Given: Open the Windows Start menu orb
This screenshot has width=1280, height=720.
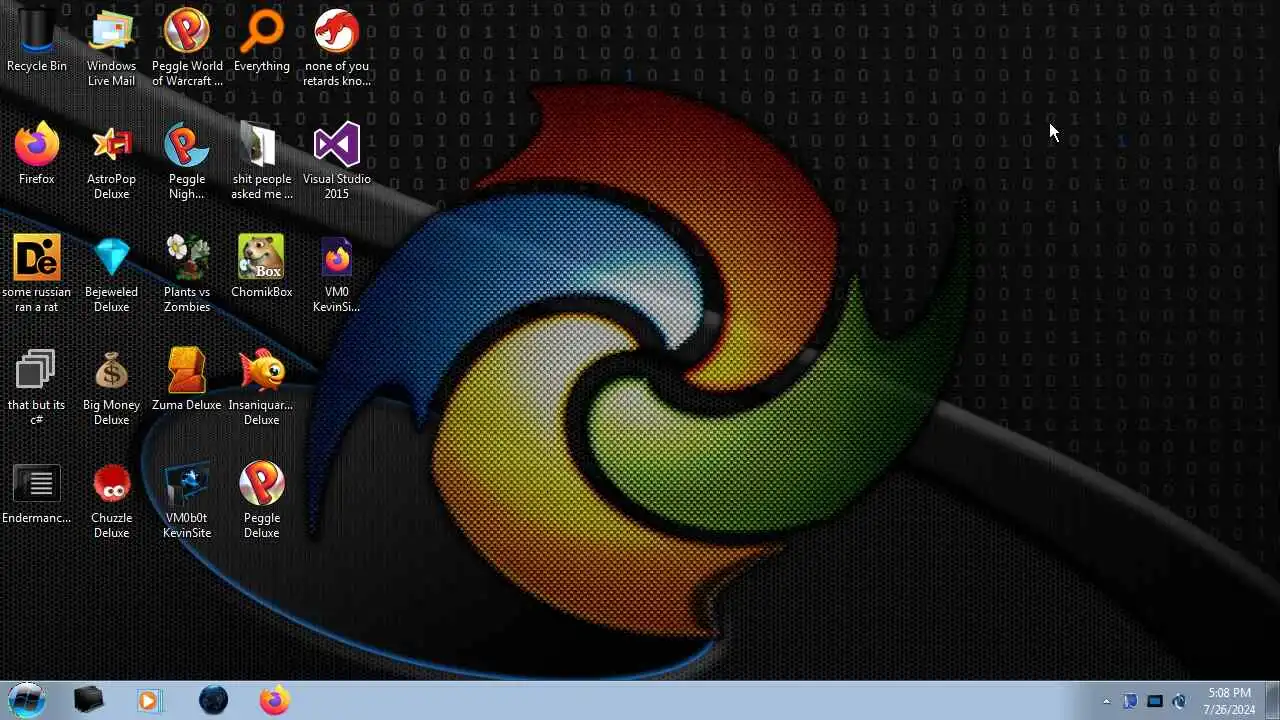Looking at the screenshot, I should pos(27,700).
